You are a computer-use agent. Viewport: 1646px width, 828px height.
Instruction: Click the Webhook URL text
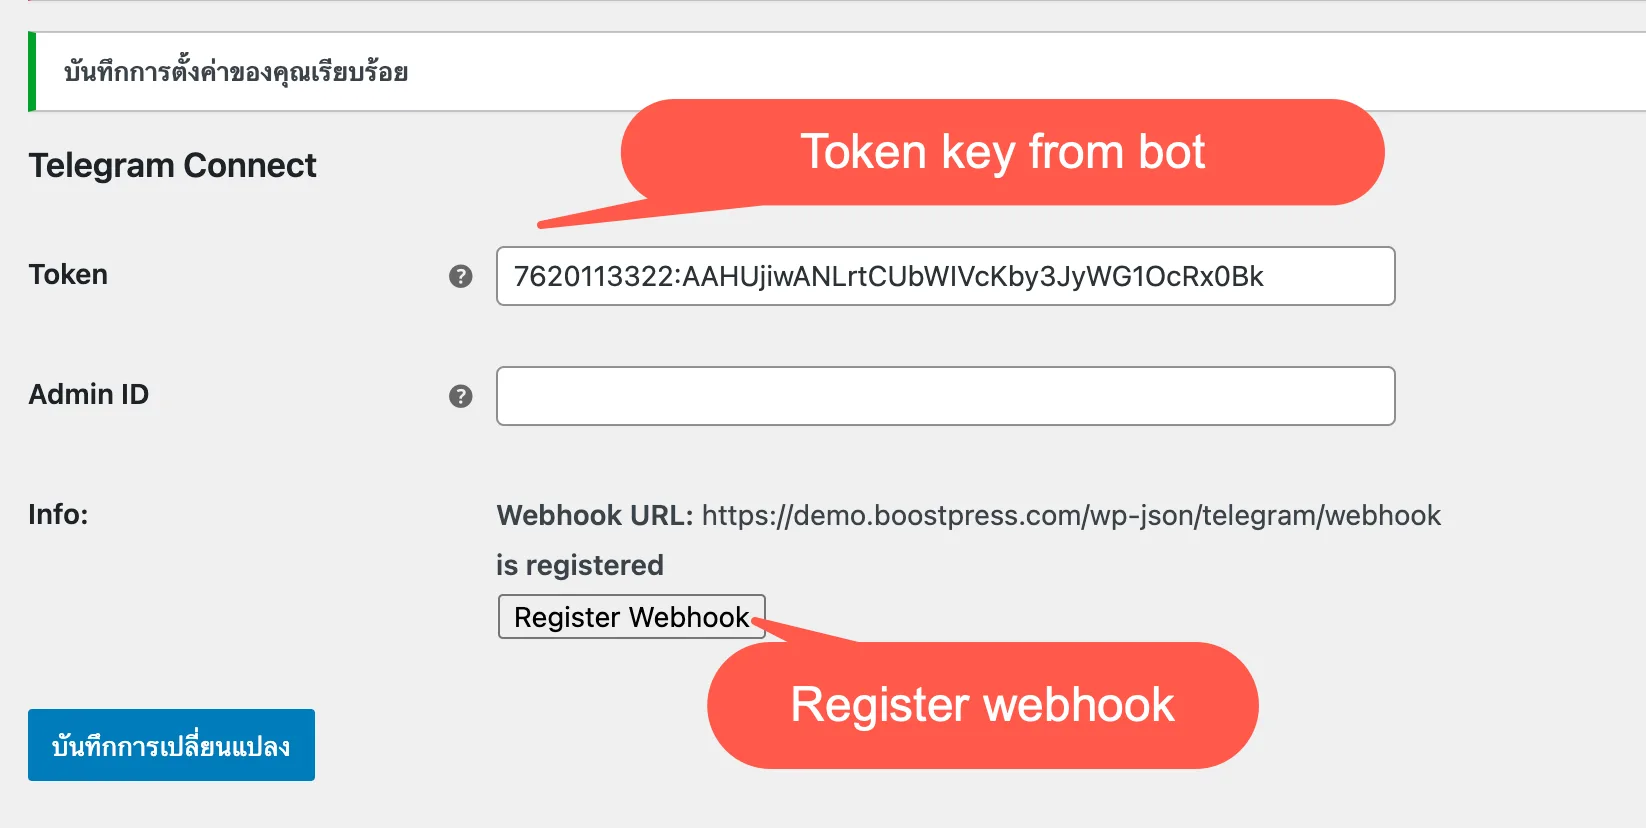click(1071, 515)
